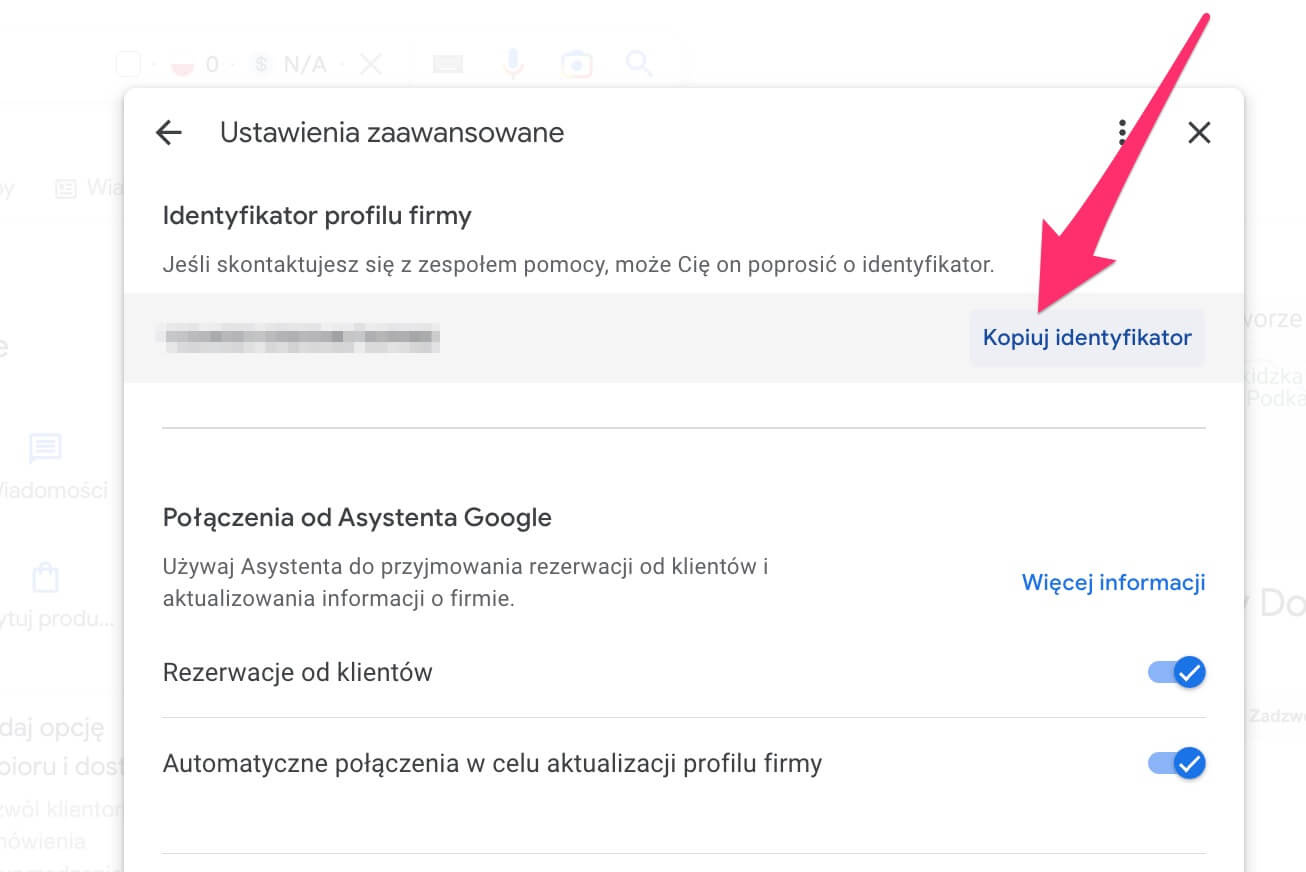Open search by image camera icon
This screenshot has height=872, width=1306.
coord(576,65)
